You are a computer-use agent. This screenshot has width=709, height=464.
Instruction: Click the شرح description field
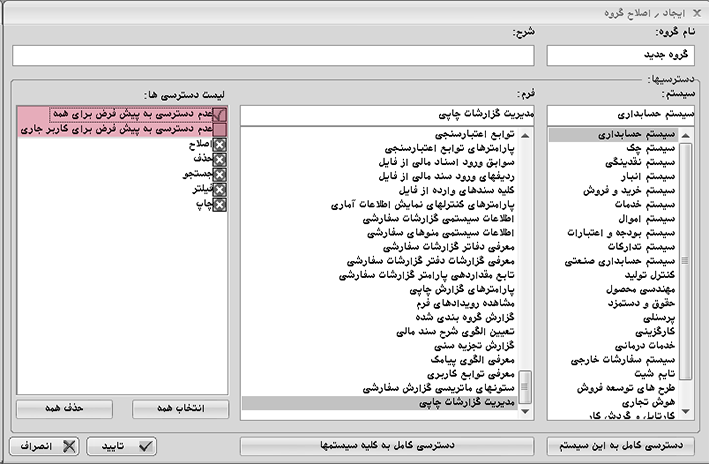tap(274, 57)
